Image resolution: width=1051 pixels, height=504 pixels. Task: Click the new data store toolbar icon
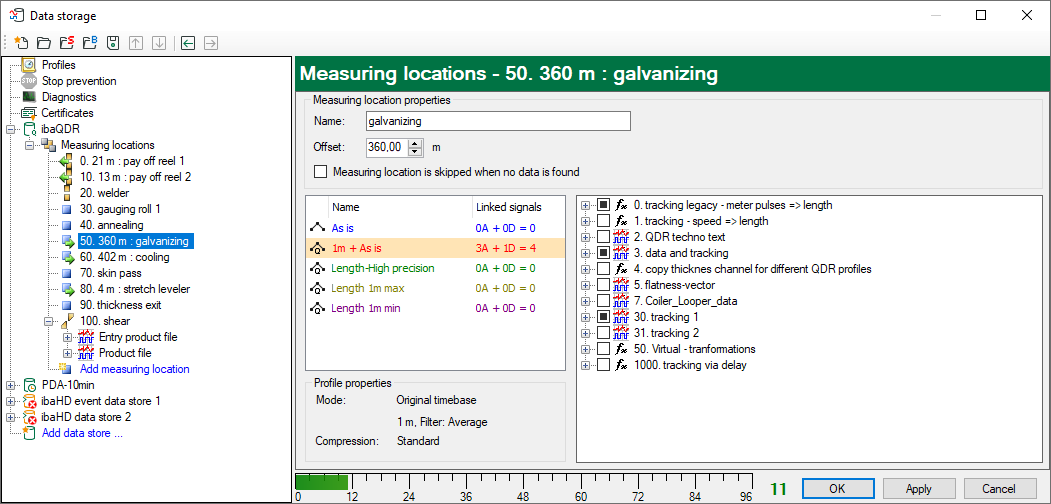point(21,44)
